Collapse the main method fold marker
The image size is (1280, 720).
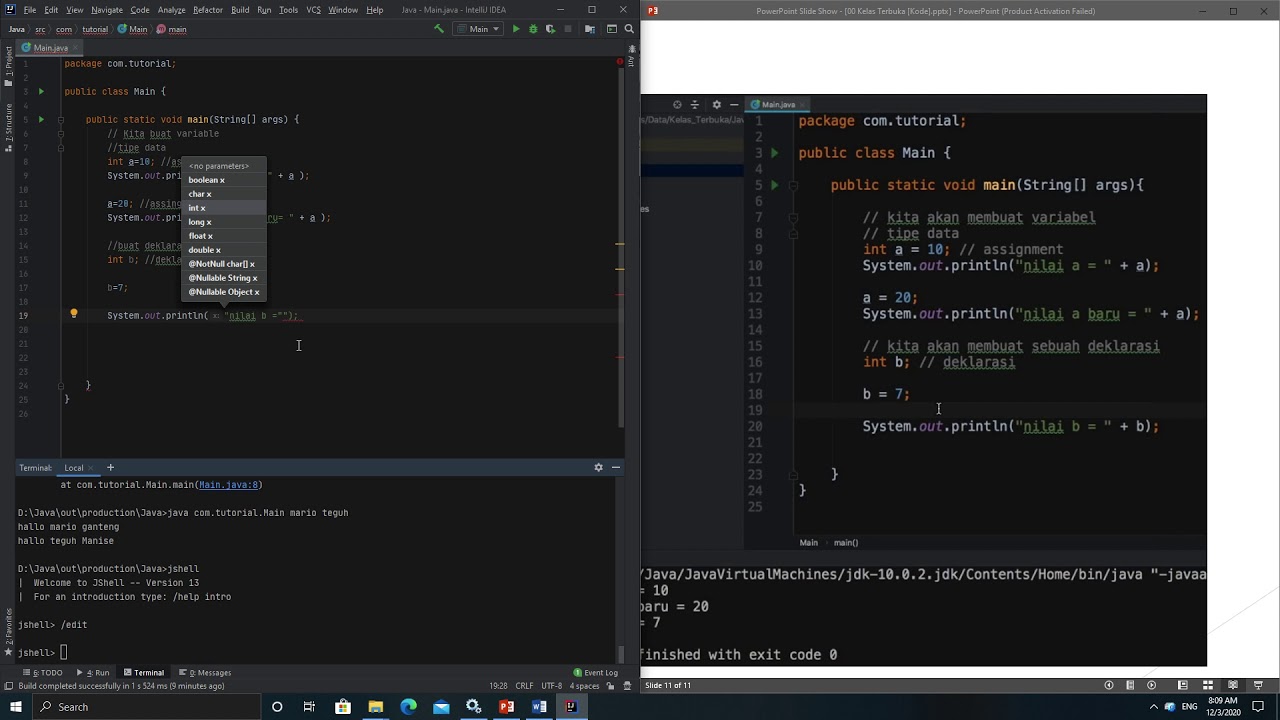coord(60,120)
